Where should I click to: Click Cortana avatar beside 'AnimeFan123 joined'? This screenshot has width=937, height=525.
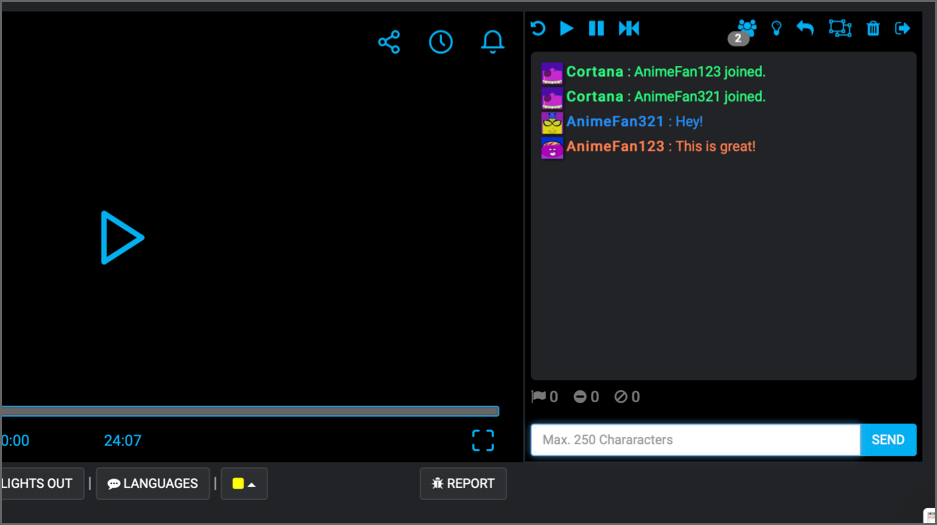tap(552, 73)
